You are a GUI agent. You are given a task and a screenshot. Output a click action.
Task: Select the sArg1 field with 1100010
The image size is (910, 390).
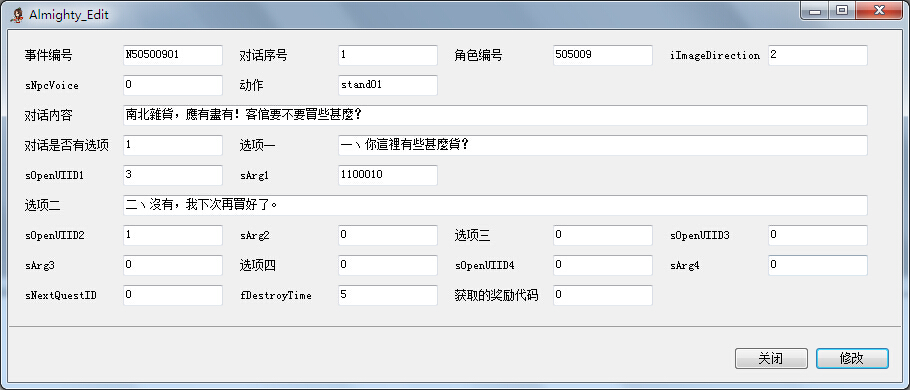(388, 175)
